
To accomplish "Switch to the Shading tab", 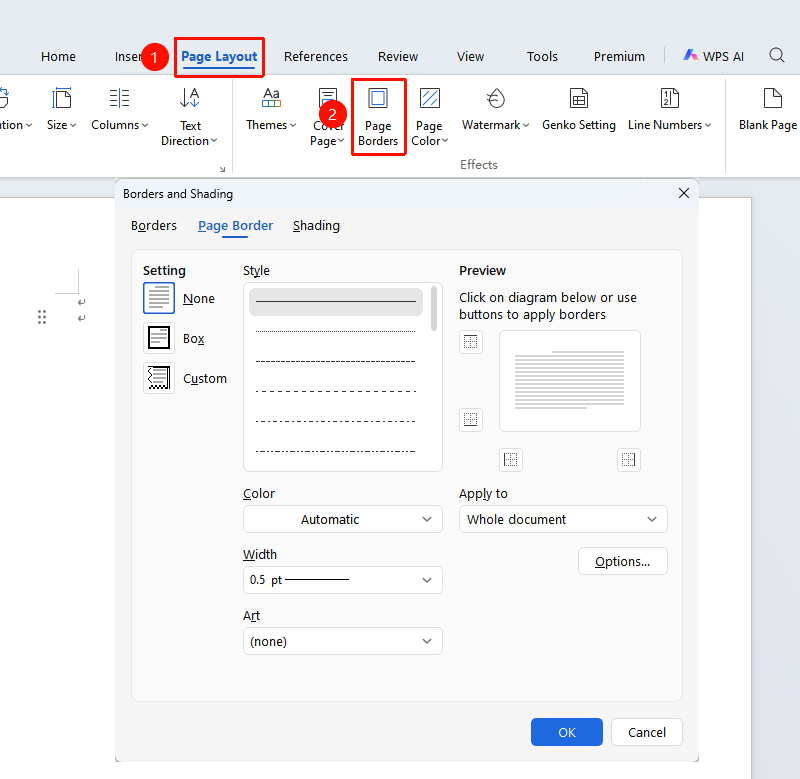I will 316,225.
